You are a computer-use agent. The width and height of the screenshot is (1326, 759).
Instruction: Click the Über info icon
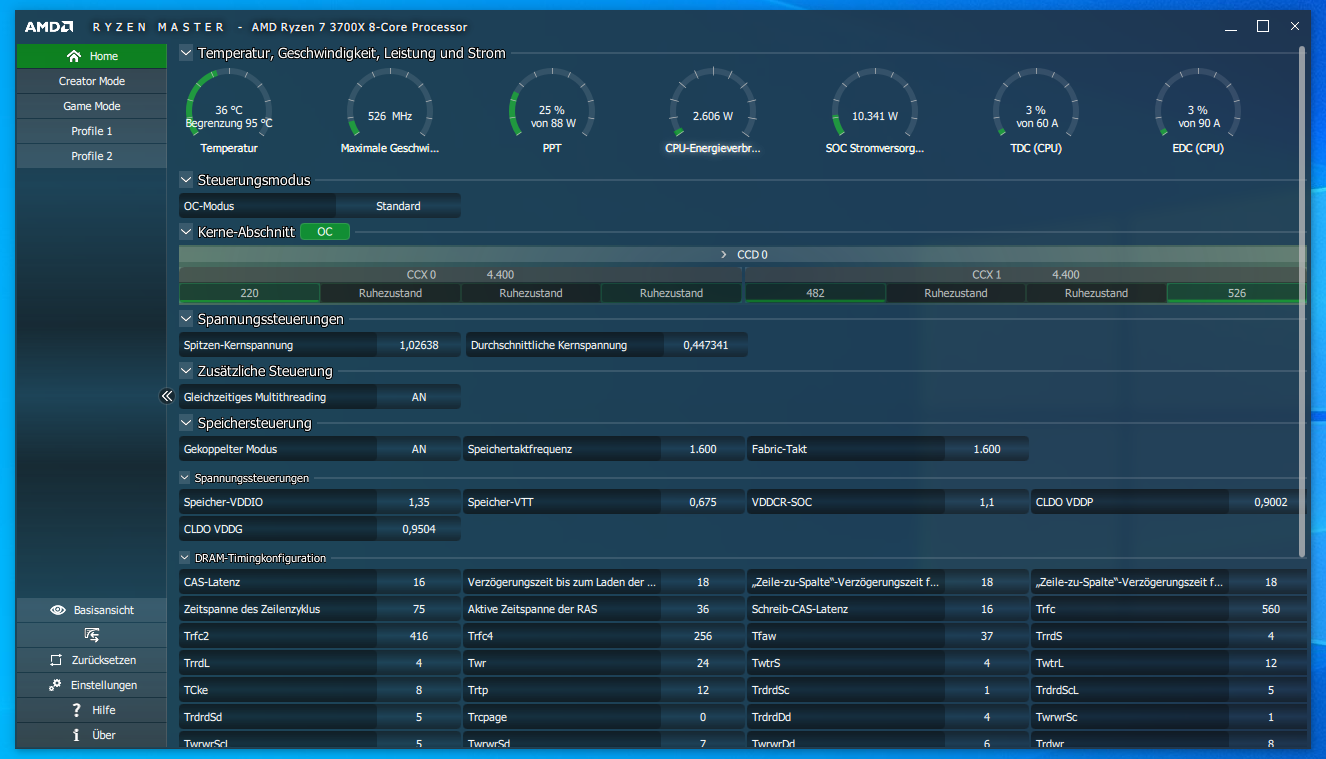coord(76,735)
